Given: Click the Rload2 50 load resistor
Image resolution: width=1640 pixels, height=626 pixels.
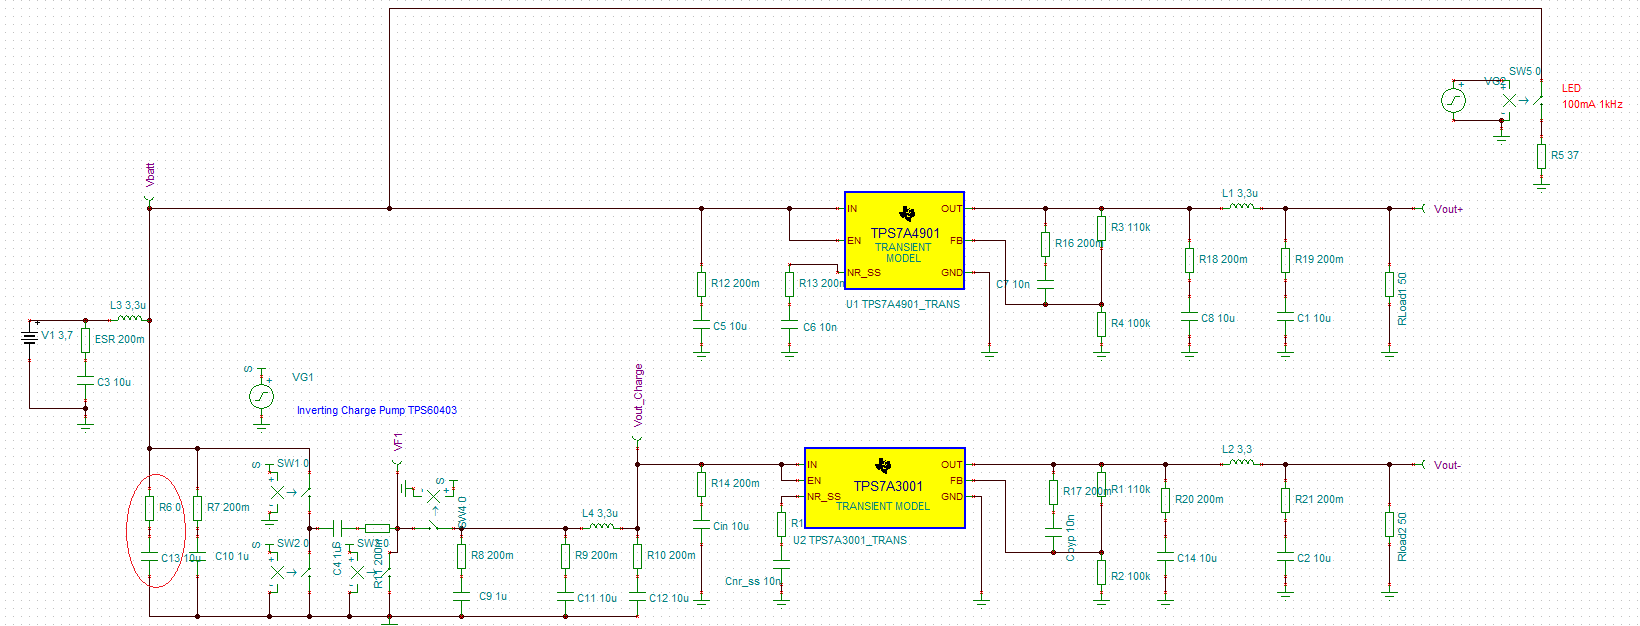Looking at the screenshot, I should click(x=1390, y=524).
